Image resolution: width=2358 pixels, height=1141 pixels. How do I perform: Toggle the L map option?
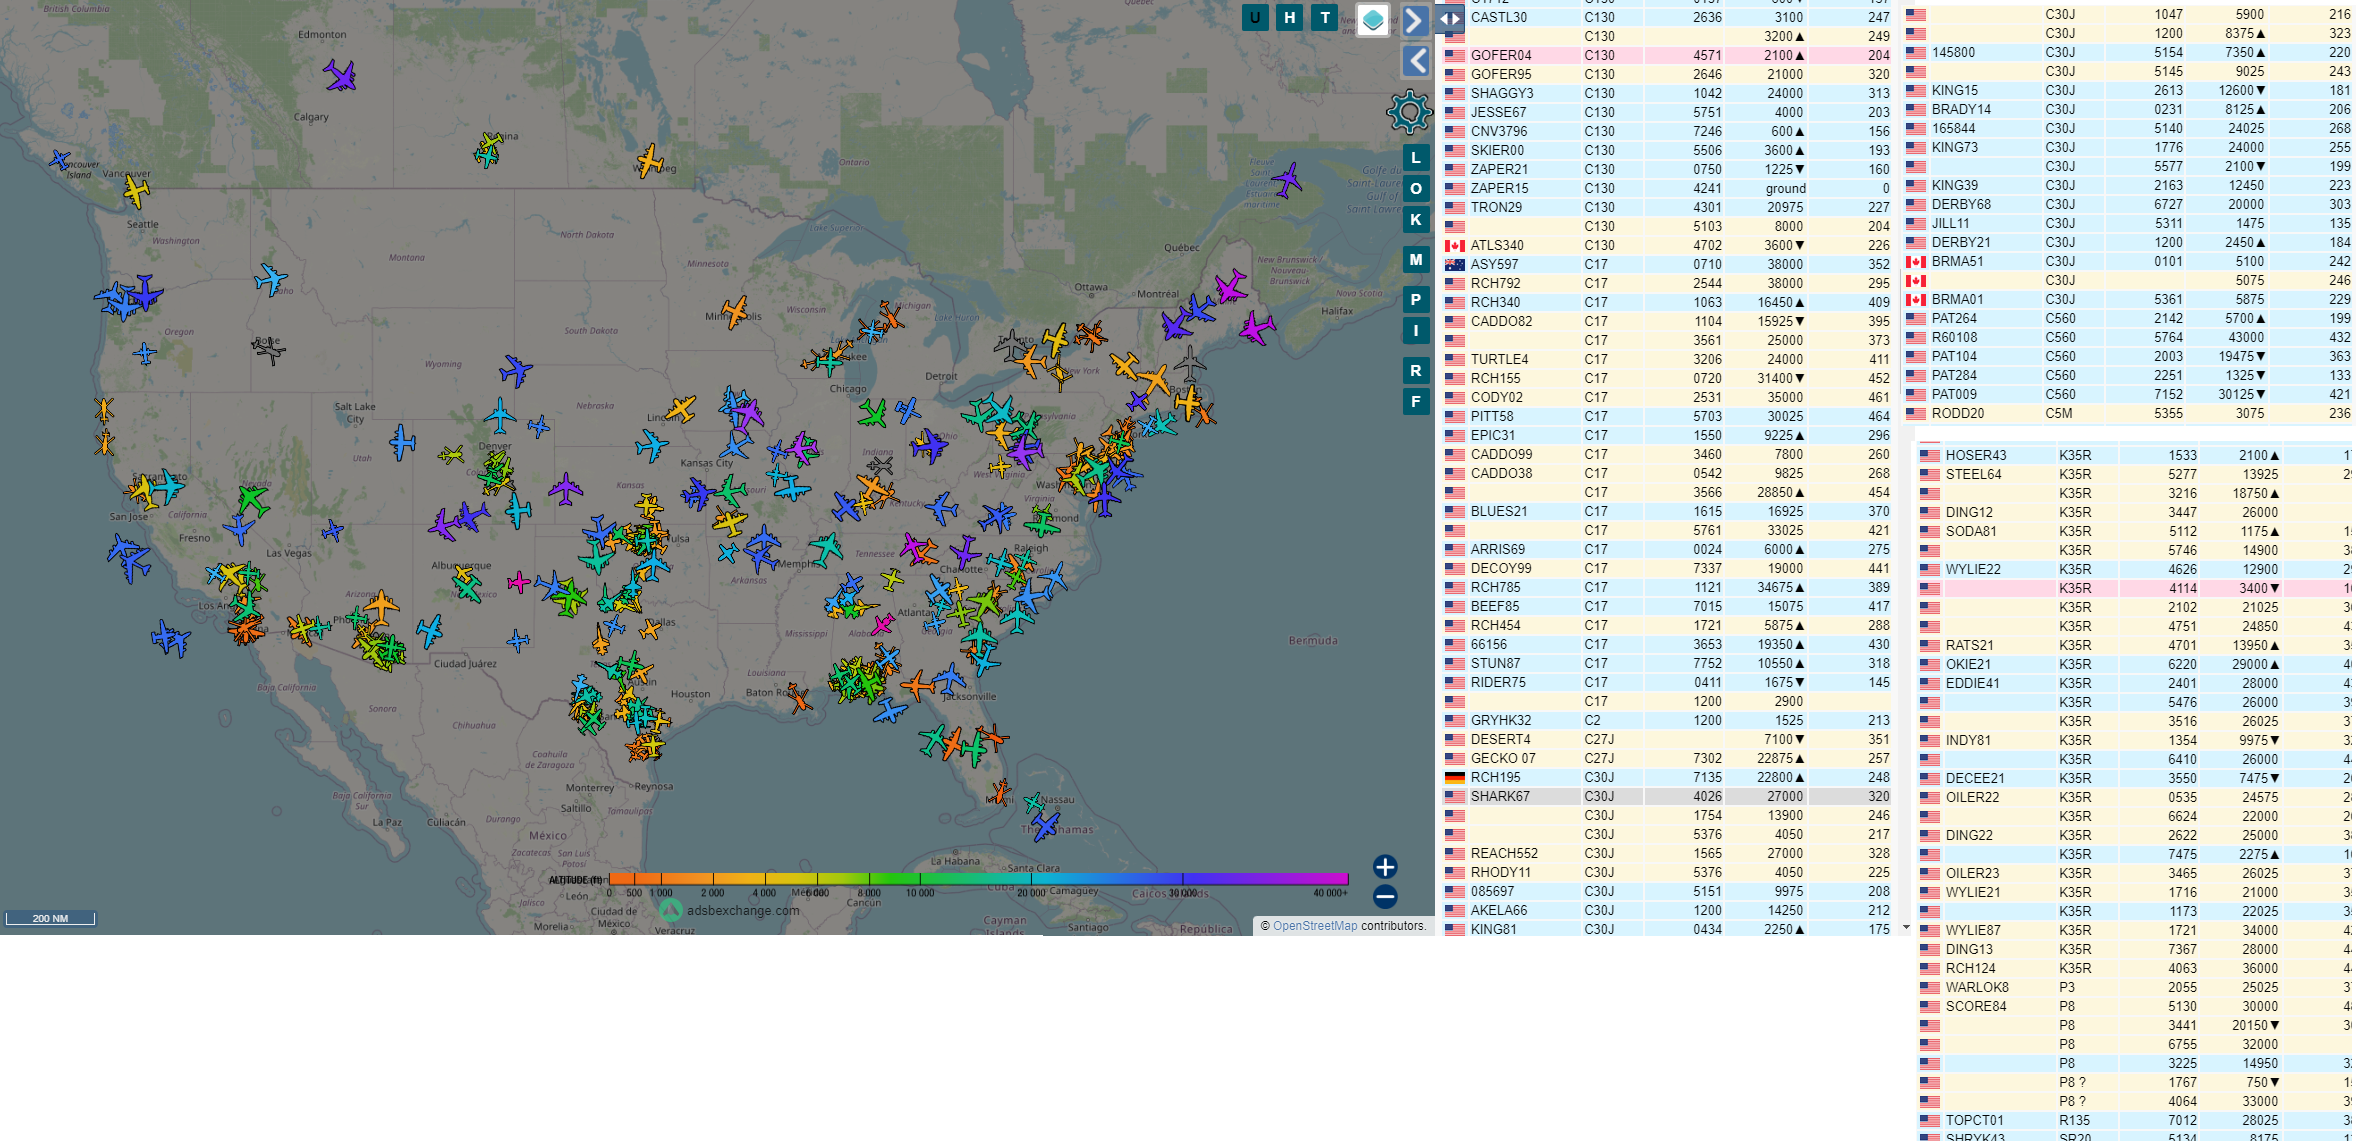1416,157
